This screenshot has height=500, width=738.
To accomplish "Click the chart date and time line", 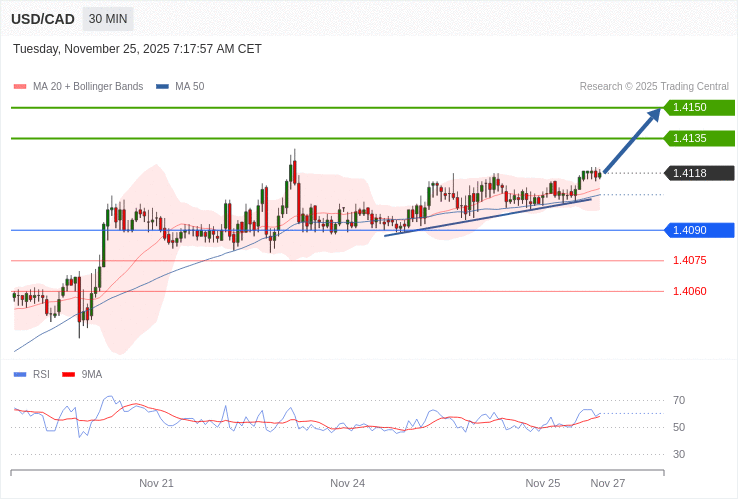I will (137, 49).
